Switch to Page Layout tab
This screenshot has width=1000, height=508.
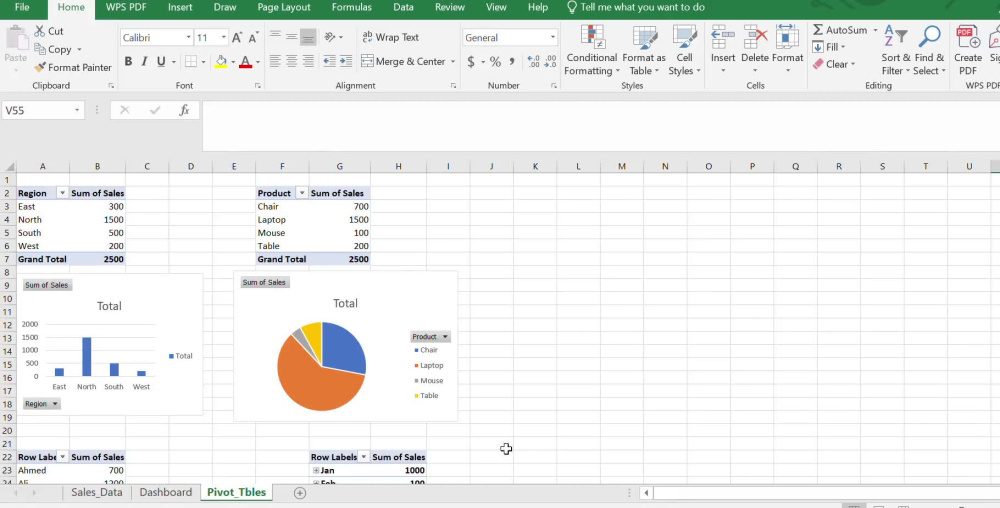click(284, 8)
